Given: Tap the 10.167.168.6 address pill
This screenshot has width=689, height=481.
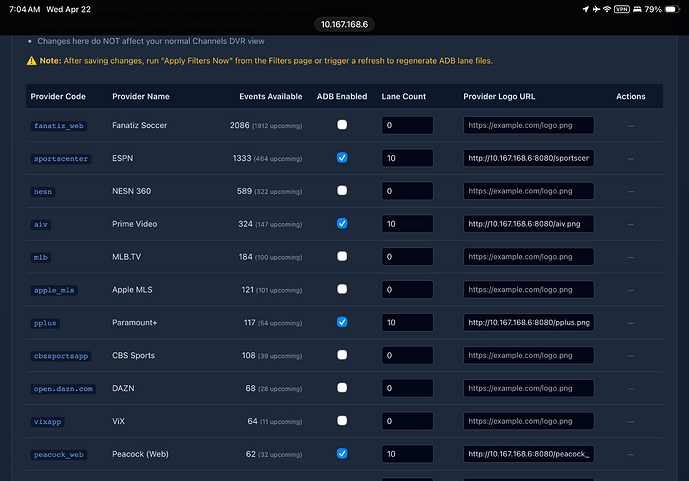Looking at the screenshot, I should (x=344, y=24).
